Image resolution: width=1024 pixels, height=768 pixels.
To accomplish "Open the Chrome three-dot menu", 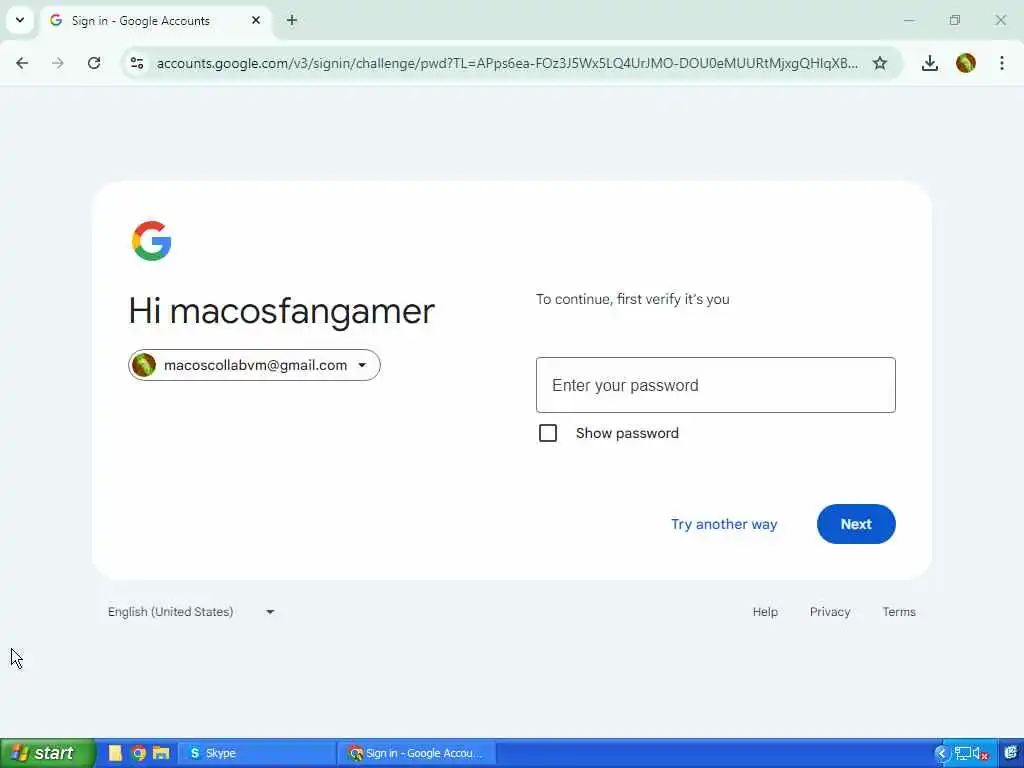I will (1002, 63).
